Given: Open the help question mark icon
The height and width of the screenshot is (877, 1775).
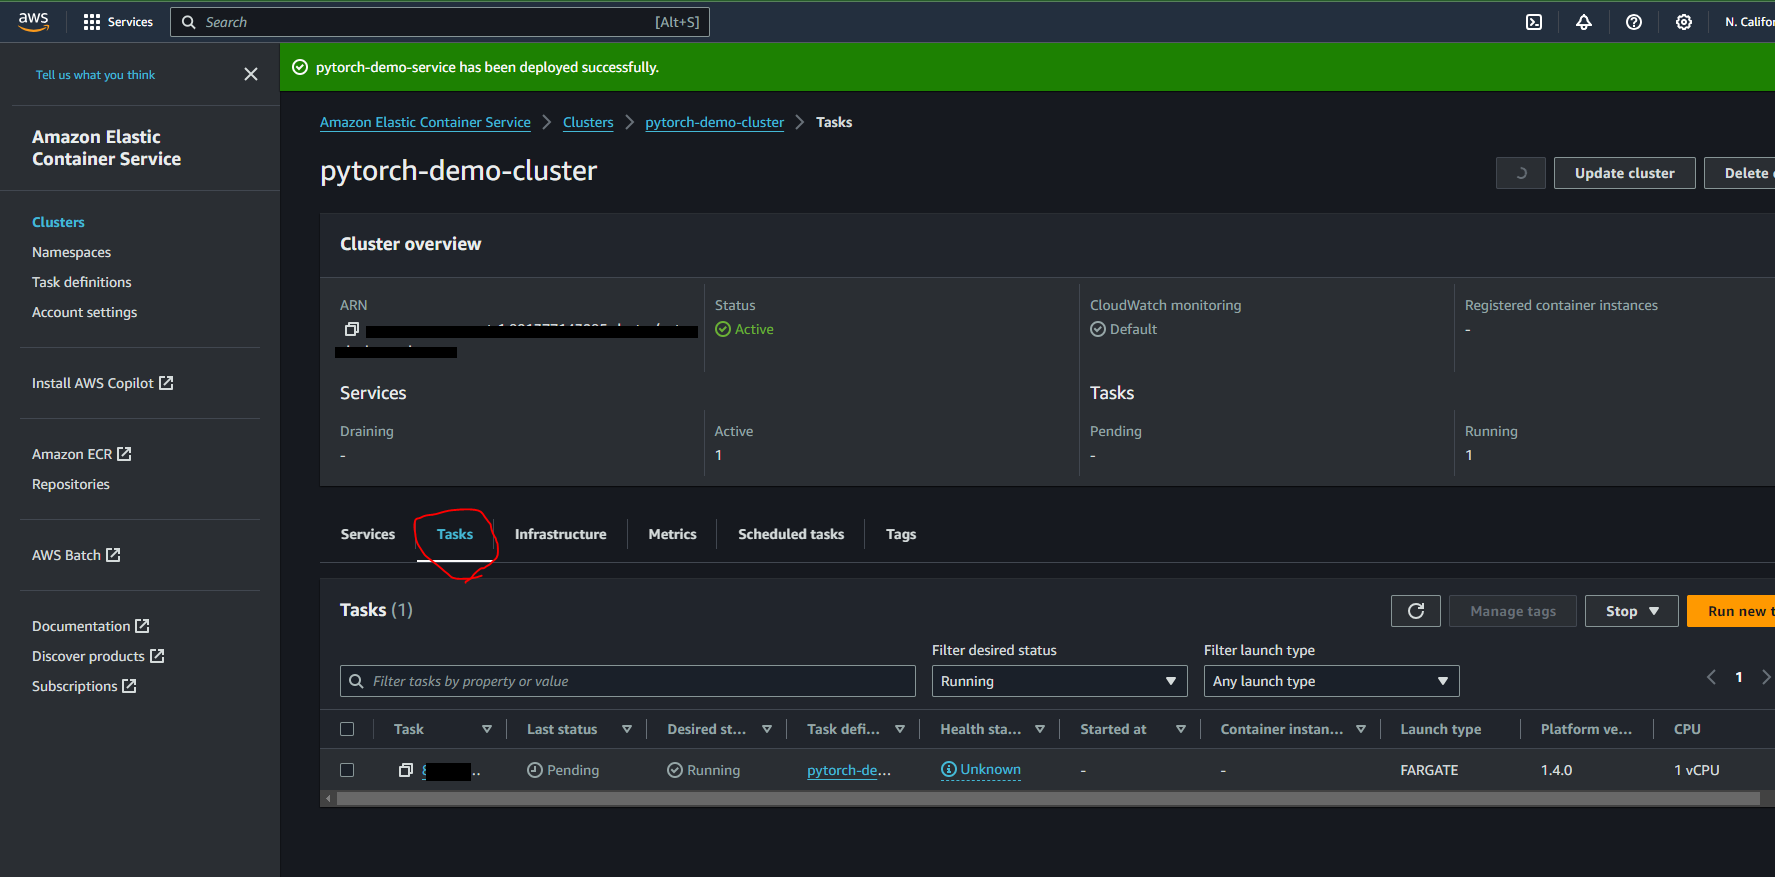Looking at the screenshot, I should pos(1634,22).
